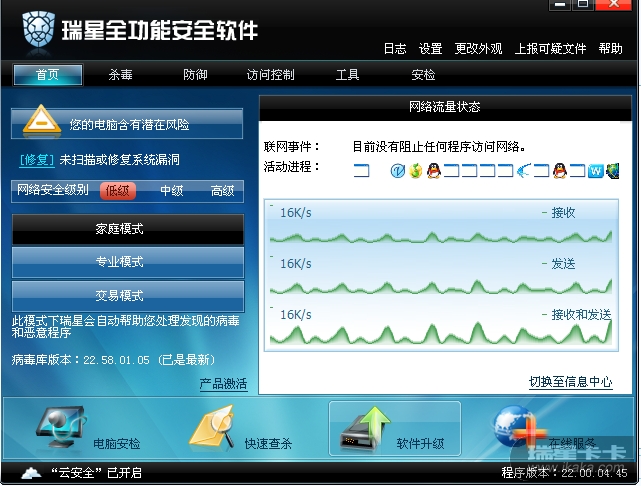641x486 pixels.
Task: Click the 联网事件 label
Action: 291,146
